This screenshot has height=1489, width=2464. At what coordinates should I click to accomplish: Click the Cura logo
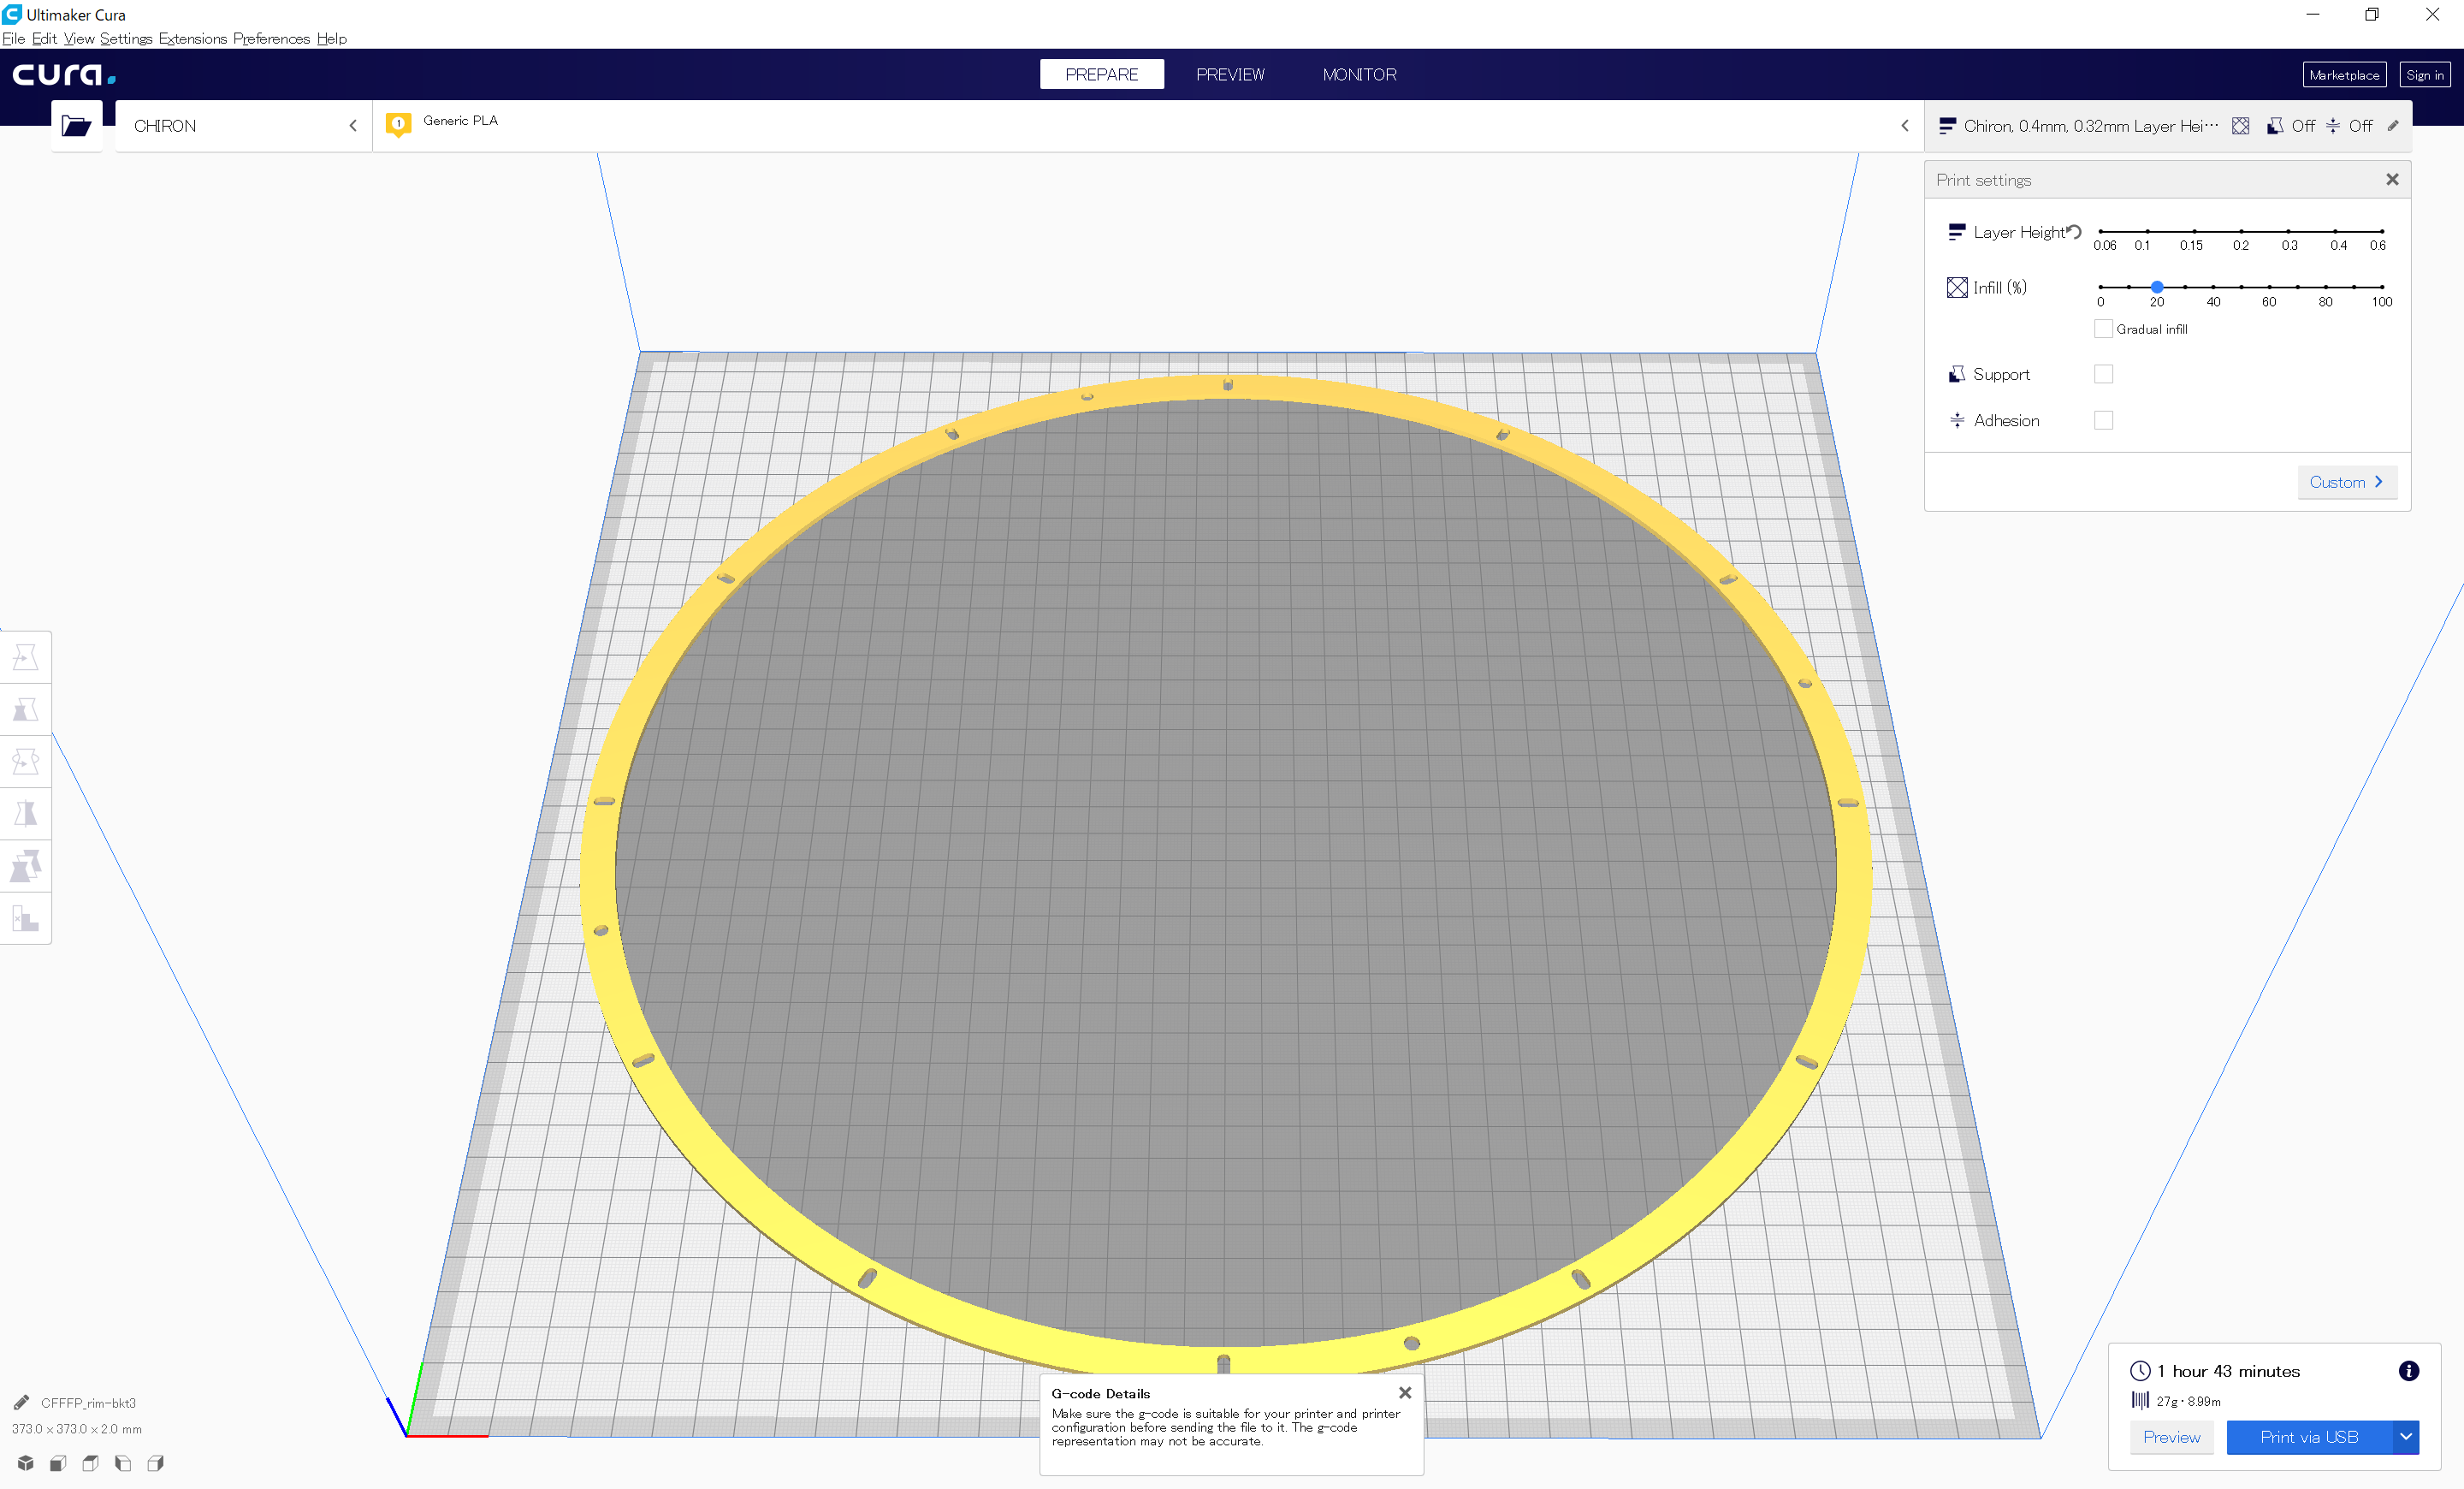tap(64, 75)
